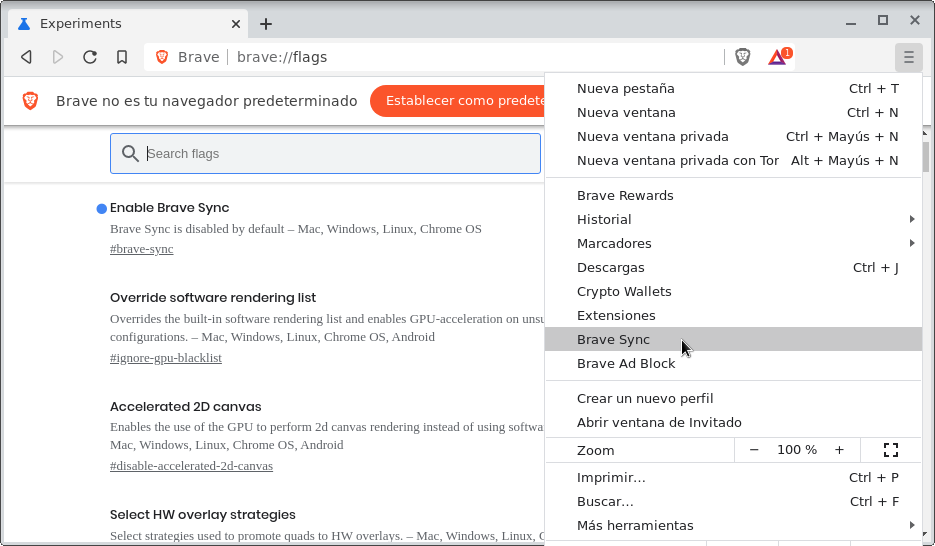This screenshot has width=935, height=546.
Task: Choose Crypto Wallets menu entry
Action: [624, 291]
